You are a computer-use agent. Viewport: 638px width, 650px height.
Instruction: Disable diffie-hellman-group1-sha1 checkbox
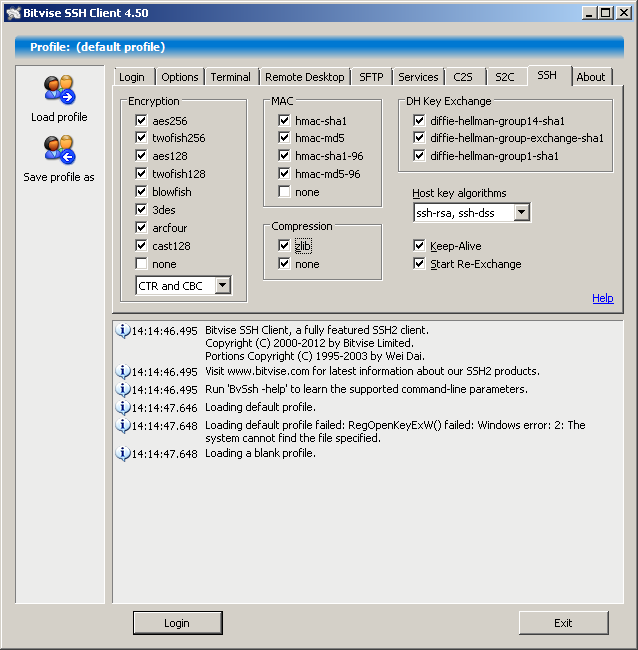(x=419, y=156)
